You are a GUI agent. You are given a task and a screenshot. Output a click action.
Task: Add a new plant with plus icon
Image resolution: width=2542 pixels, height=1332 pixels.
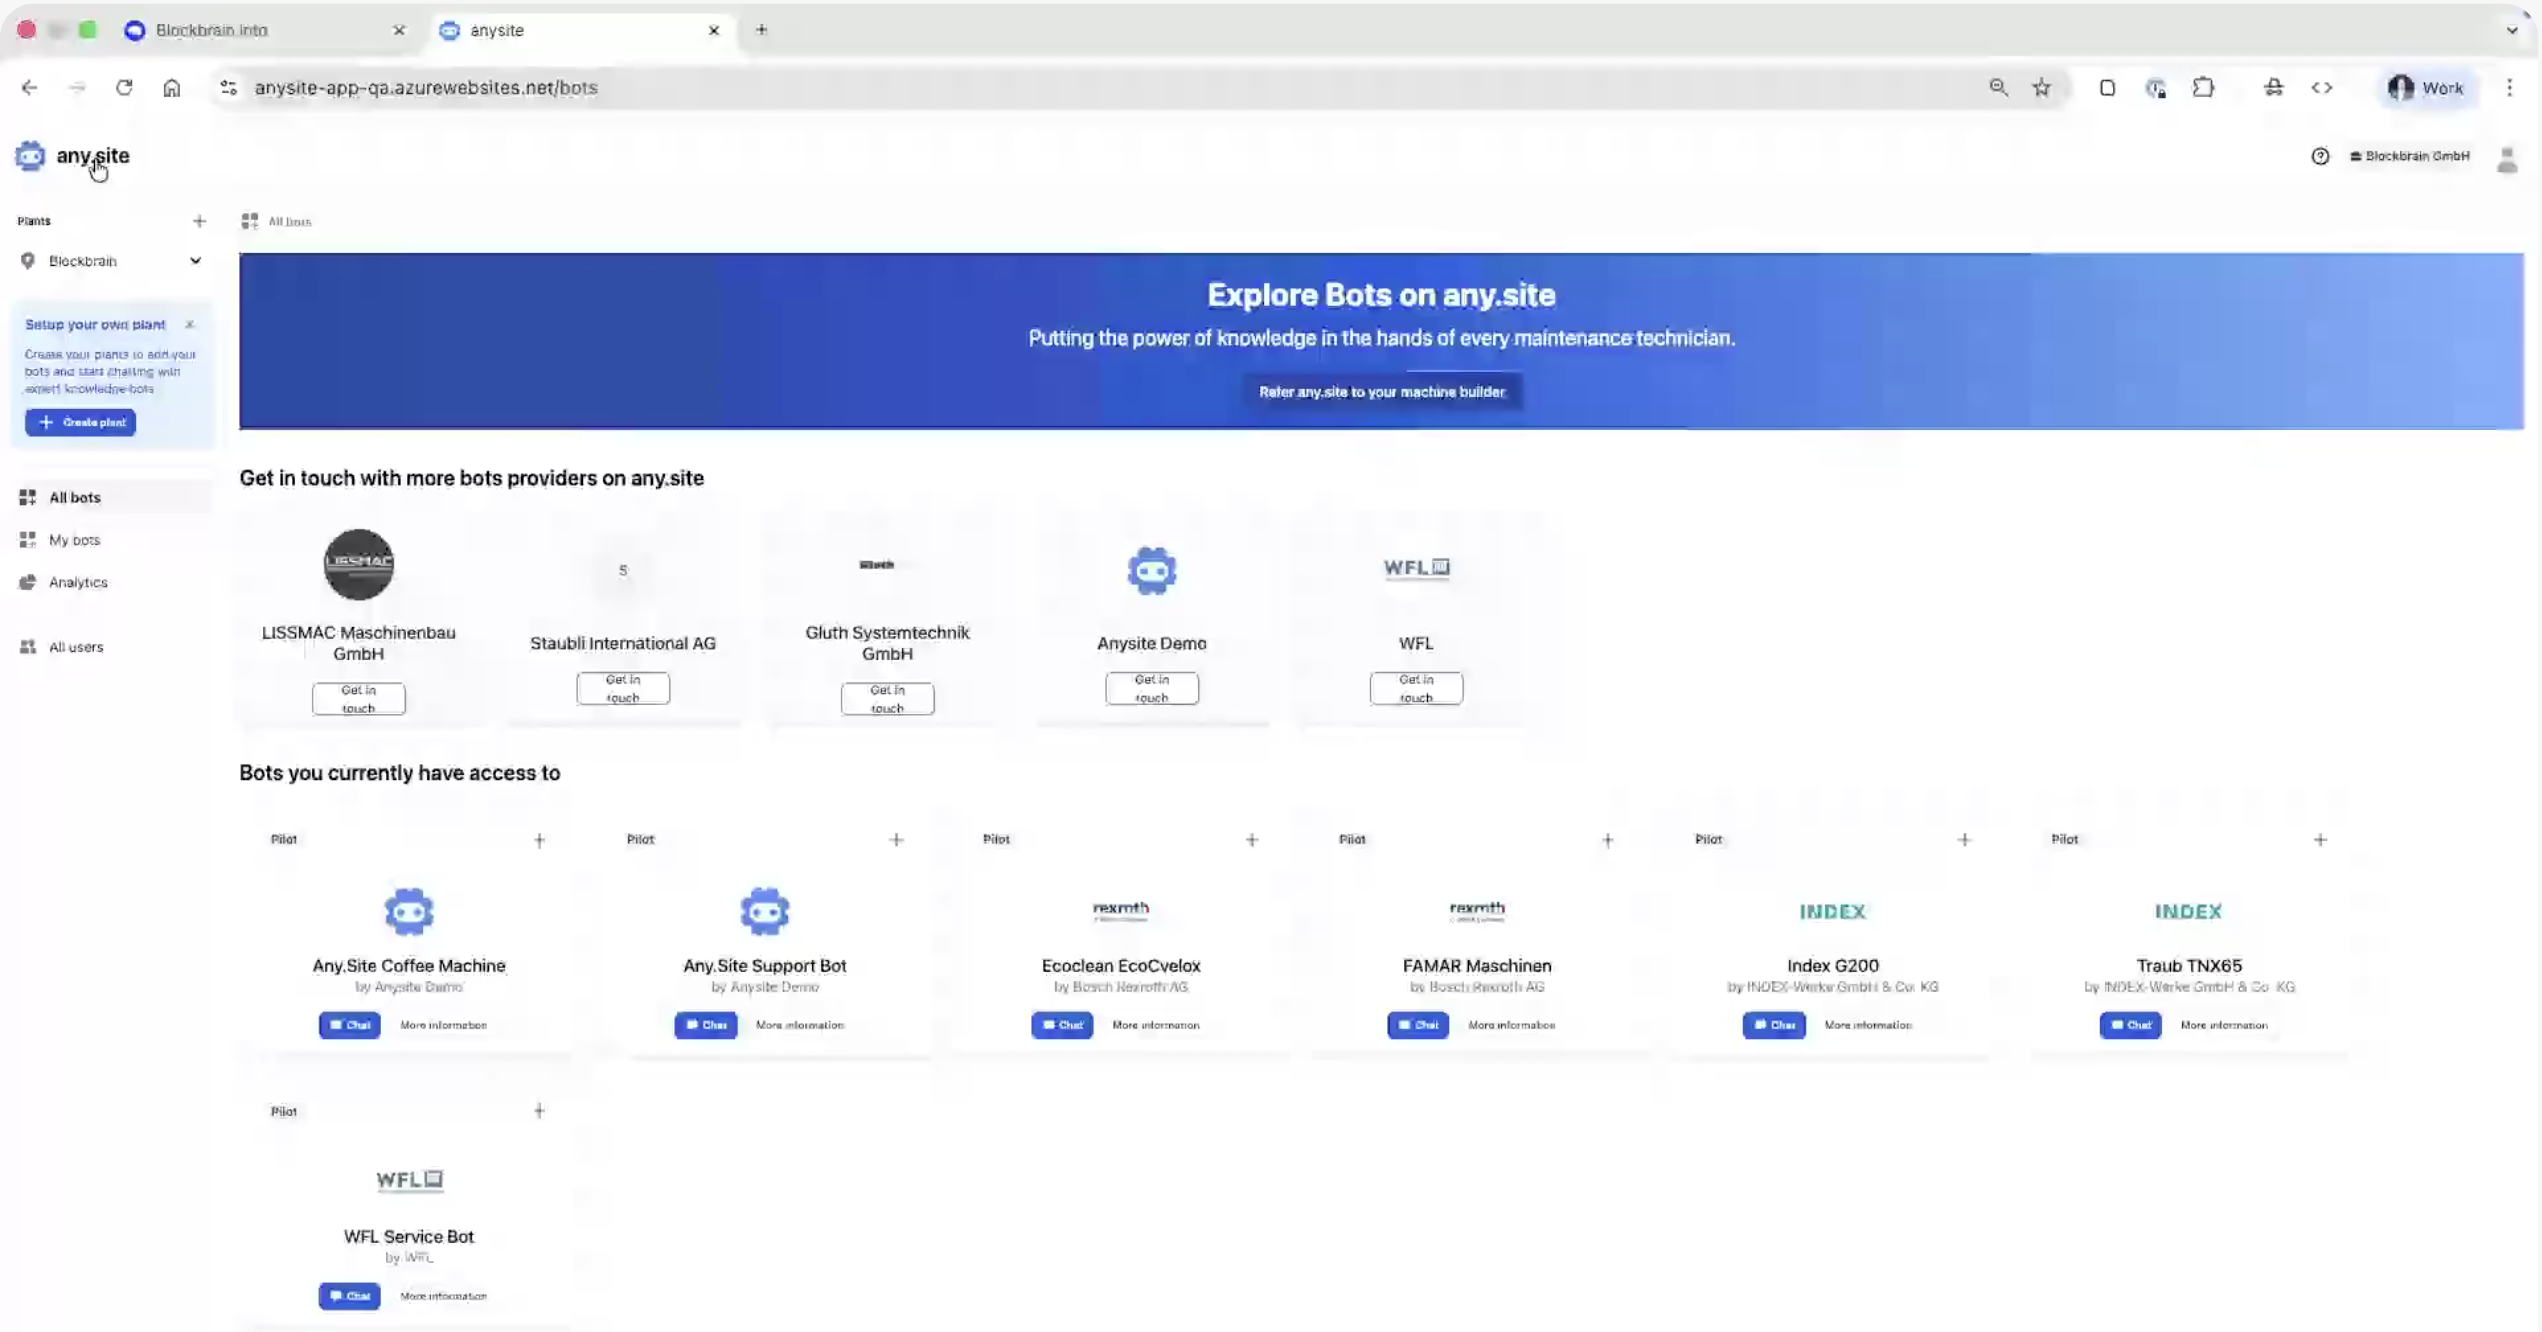(199, 221)
